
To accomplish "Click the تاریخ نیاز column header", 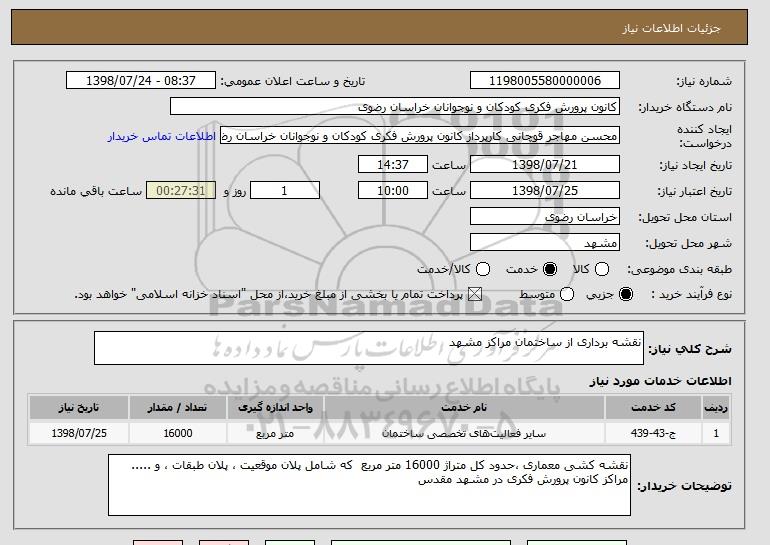I will [x=79, y=408].
